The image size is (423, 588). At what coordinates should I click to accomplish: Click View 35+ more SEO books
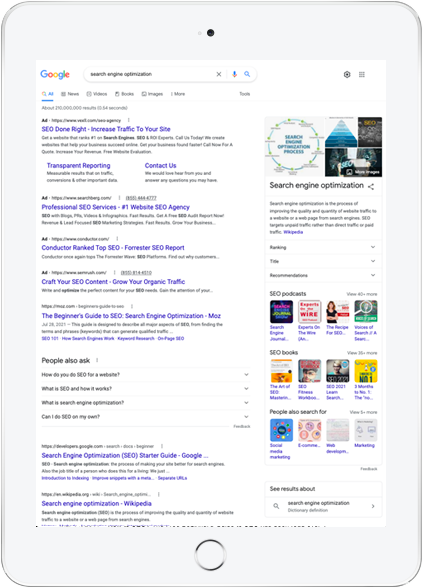tap(362, 353)
